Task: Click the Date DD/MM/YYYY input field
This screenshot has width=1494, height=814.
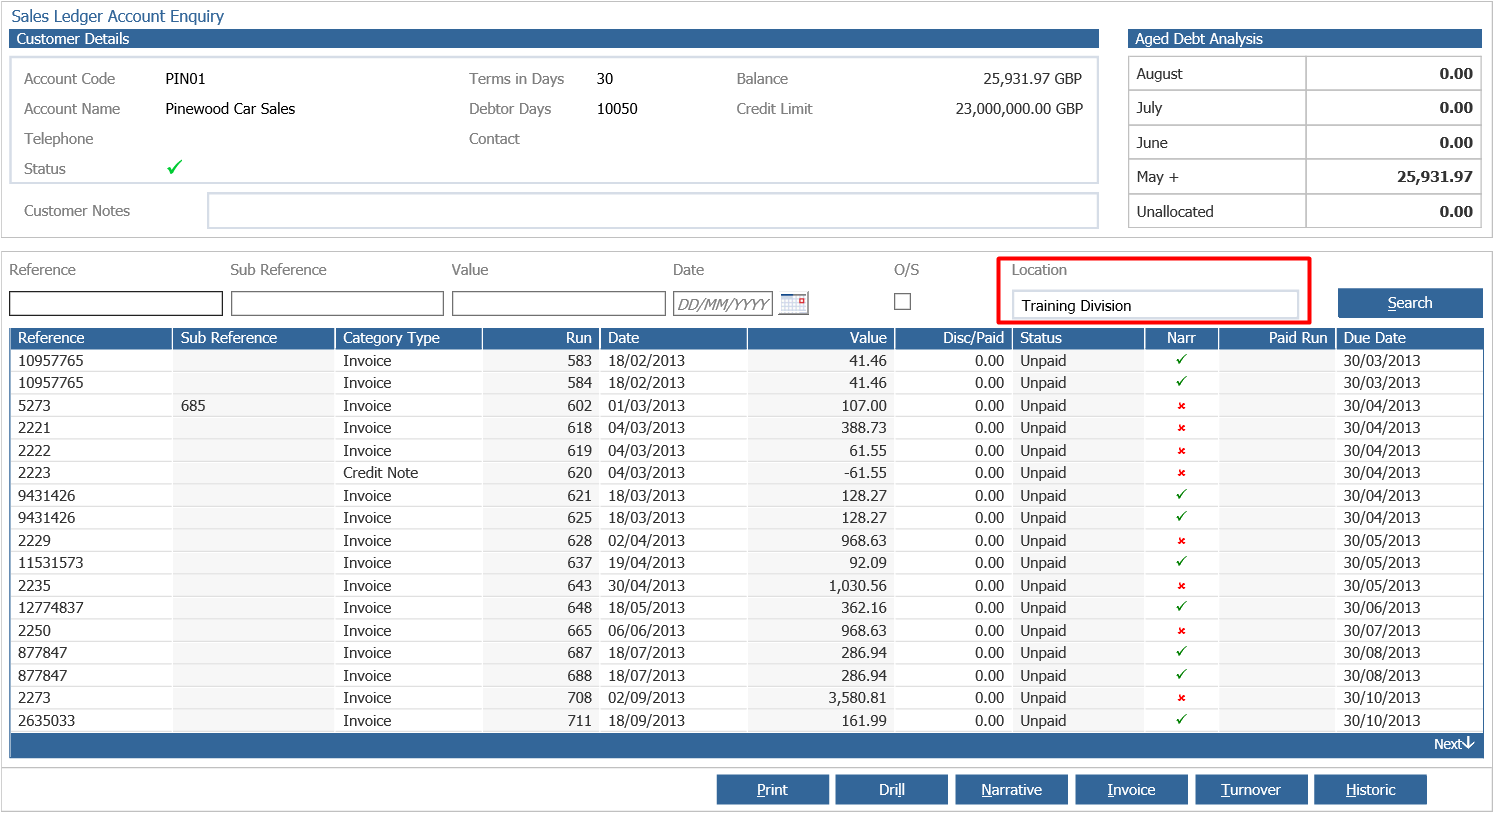Action: coord(723,303)
